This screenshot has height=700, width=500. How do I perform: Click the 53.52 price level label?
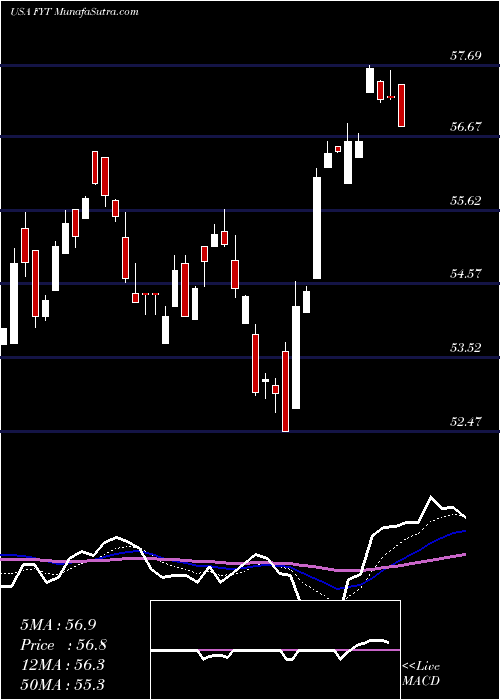(x=466, y=347)
